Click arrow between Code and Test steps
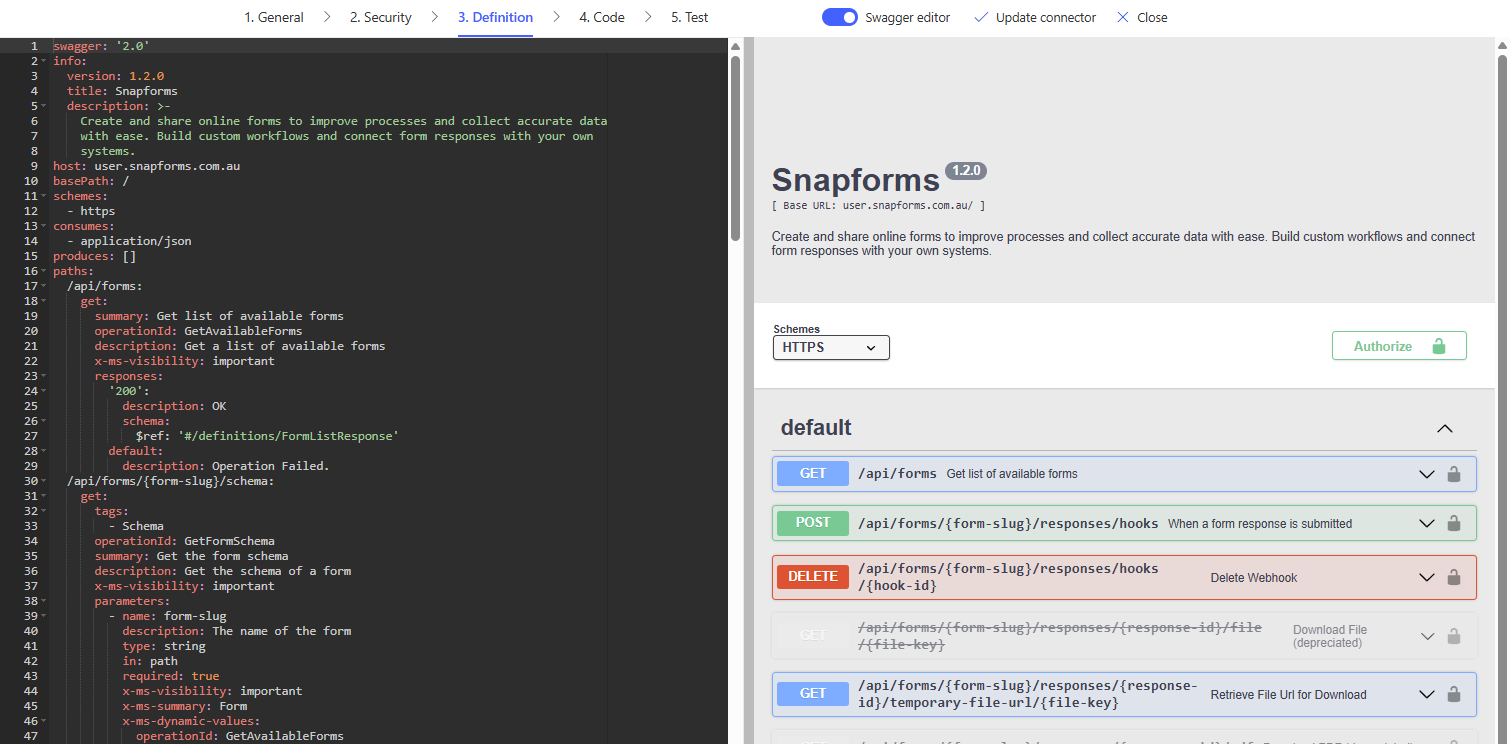Screen dimensions: 1510x744 coord(648,17)
